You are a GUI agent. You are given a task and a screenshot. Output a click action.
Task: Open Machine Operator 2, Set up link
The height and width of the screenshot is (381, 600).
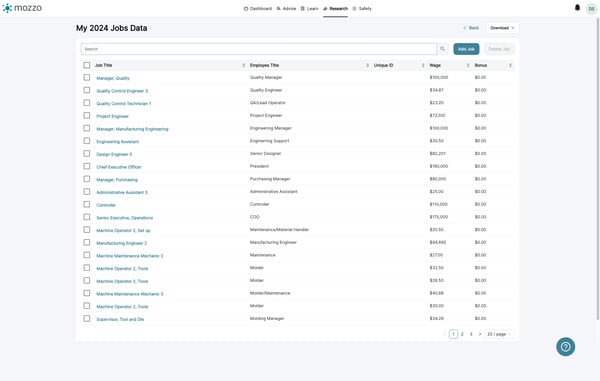pyautogui.click(x=123, y=230)
